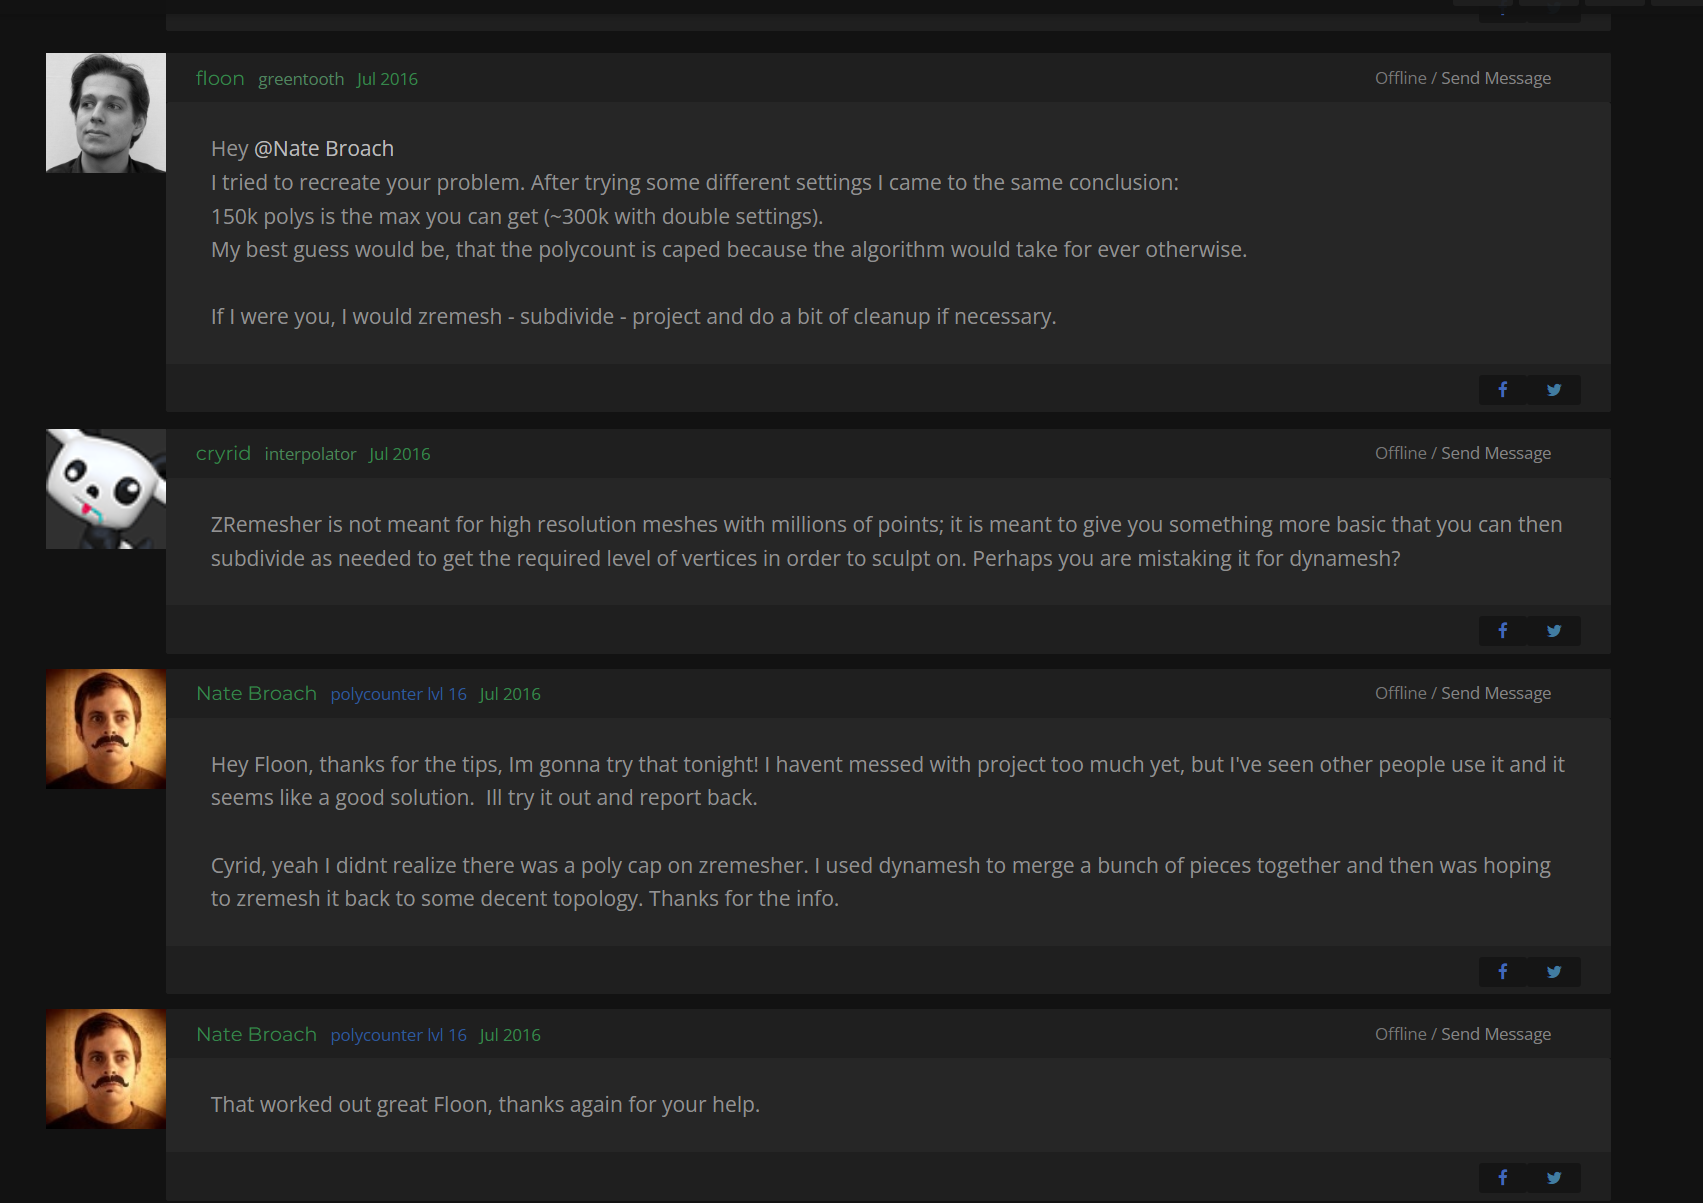Screen dimensions: 1703x1203
Task: Open cryrid's panda avatar
Action: point(106,489)
